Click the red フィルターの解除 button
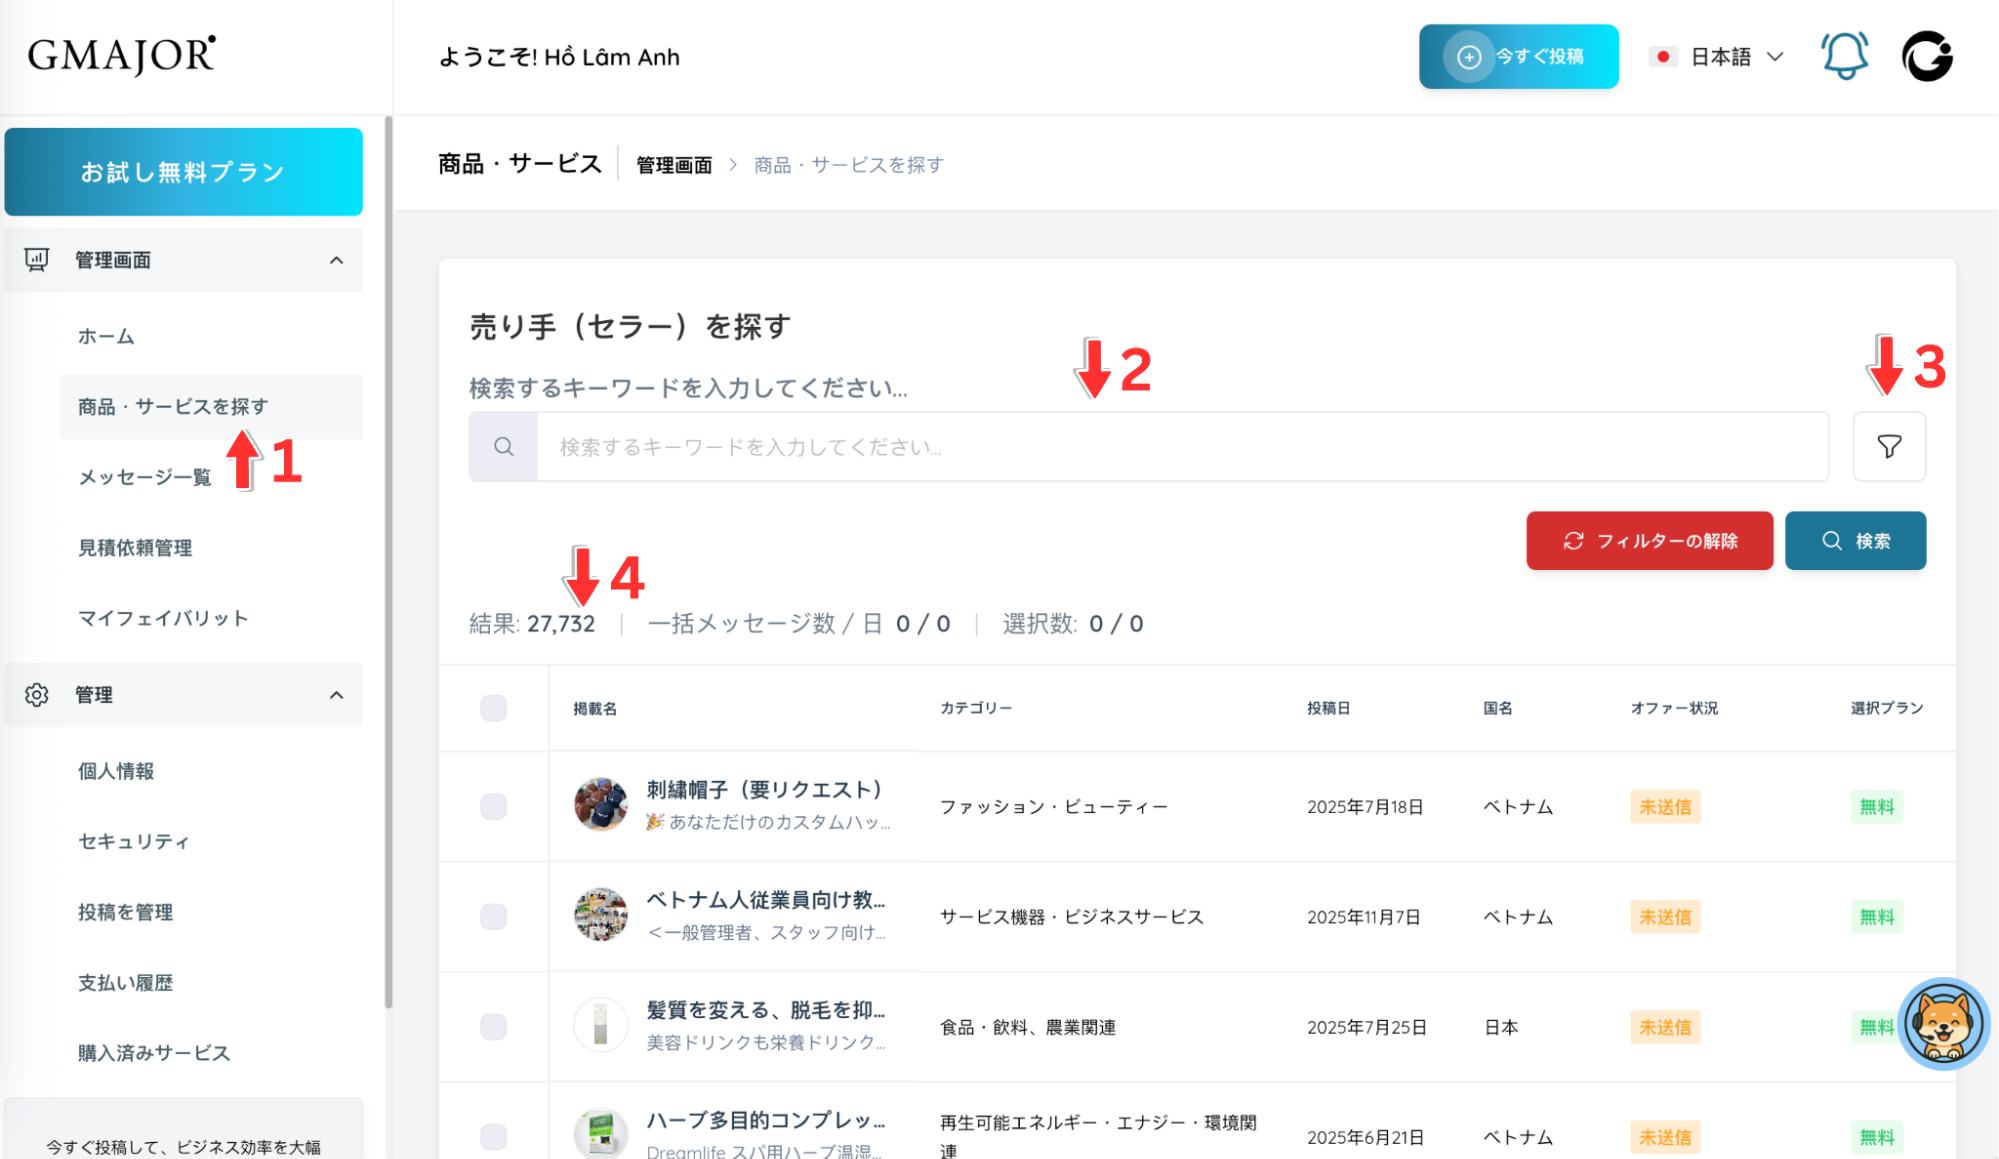This screenshot has width=1999, height=1159. tap(1649, 541)
